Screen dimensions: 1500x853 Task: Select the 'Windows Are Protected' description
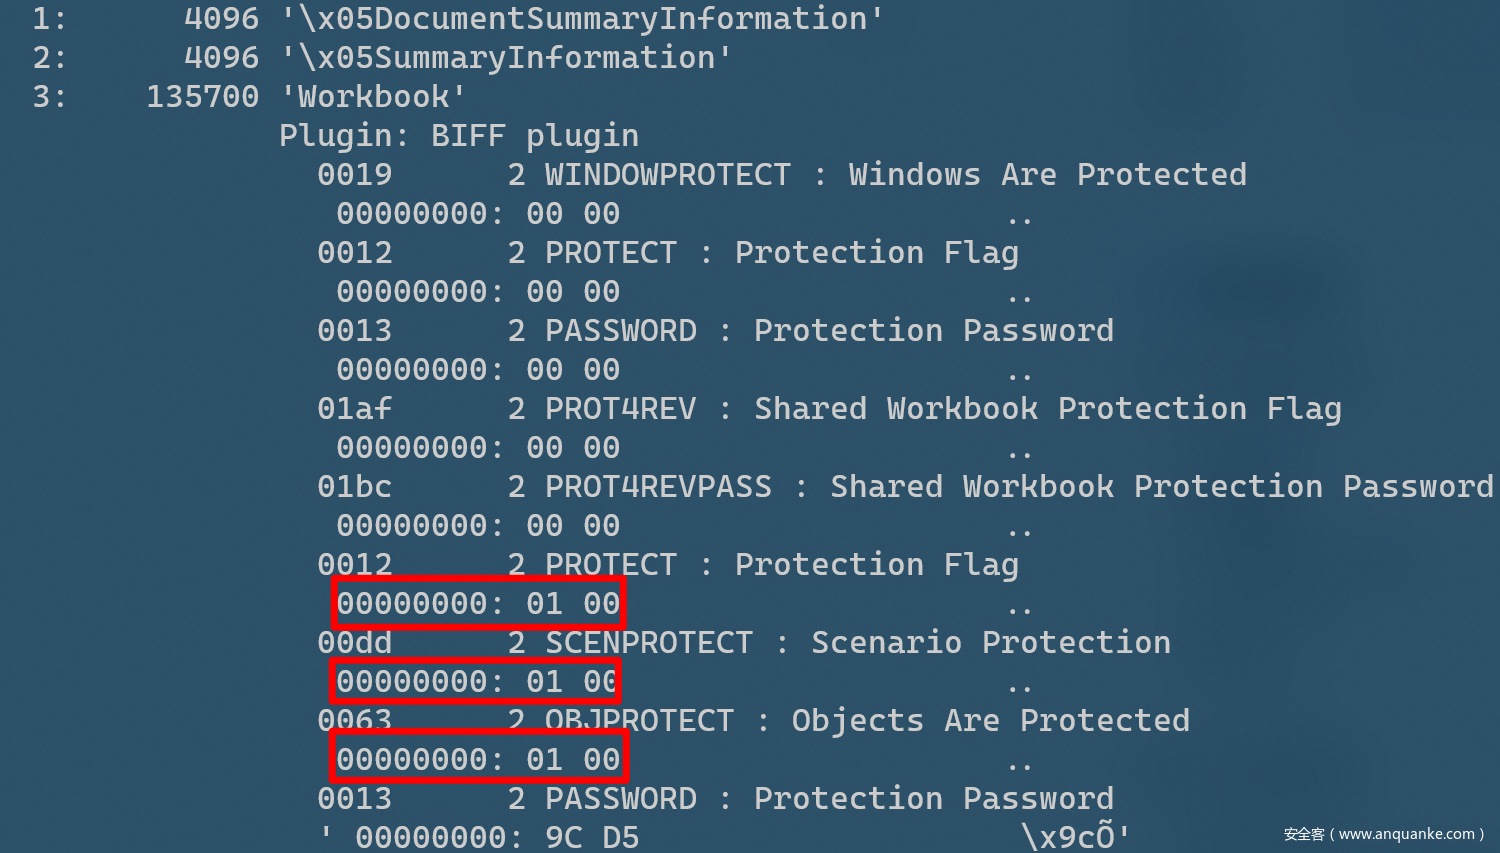(1047, 175)
